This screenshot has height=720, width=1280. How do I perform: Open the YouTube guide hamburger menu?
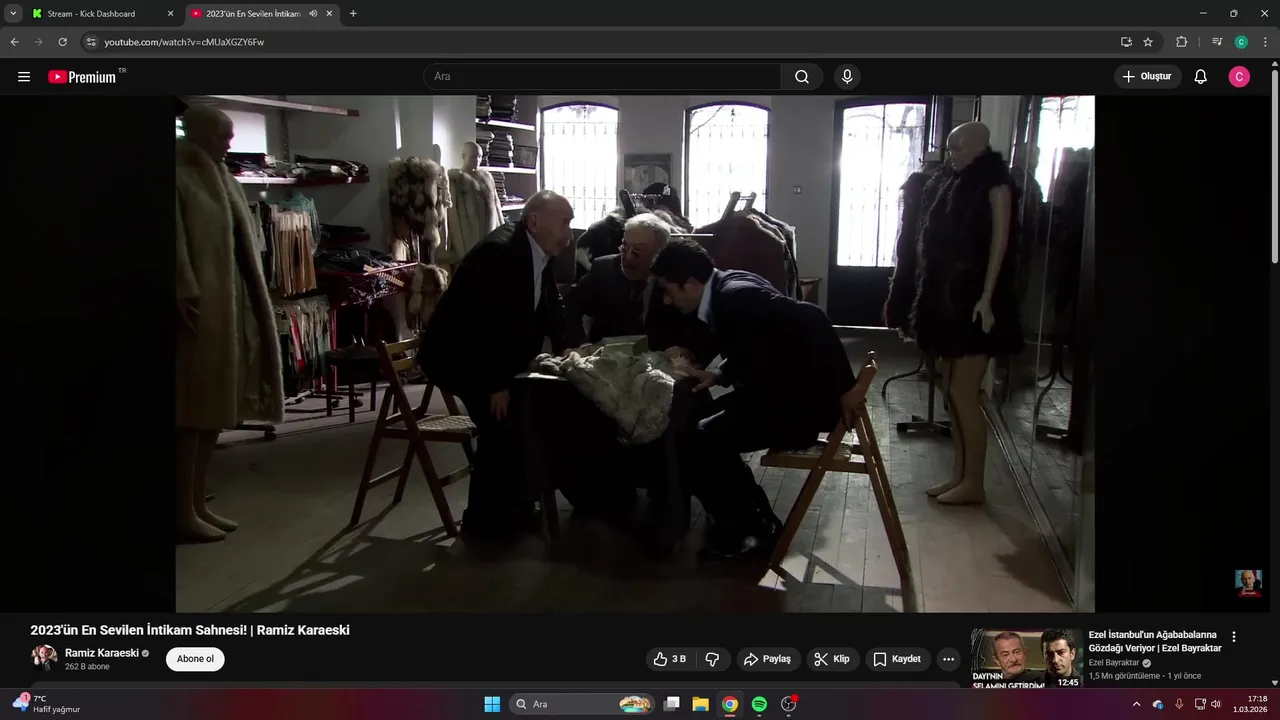(24, 77)
